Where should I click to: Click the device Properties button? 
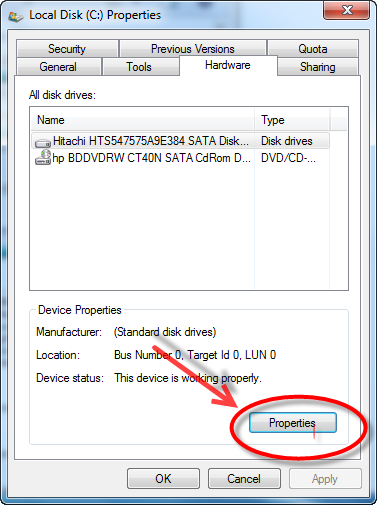[293, 423]
